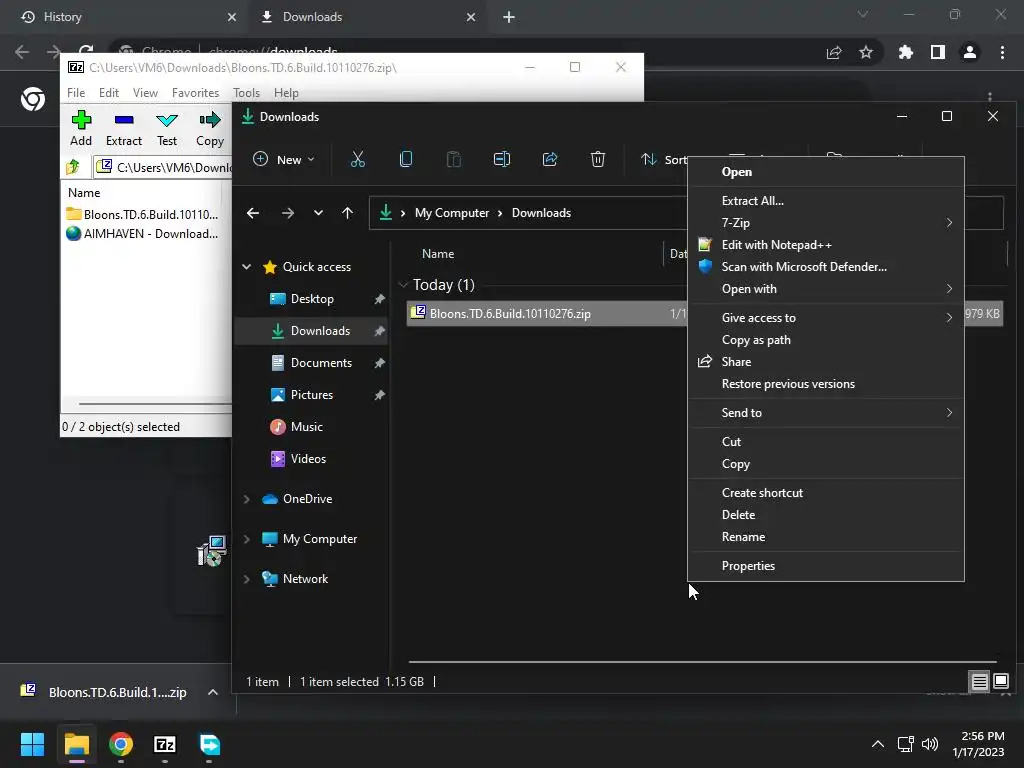The height and width of the screenshot is (768, 1024).
Task: Go up one level in Explorer
Action: [347, 213]
